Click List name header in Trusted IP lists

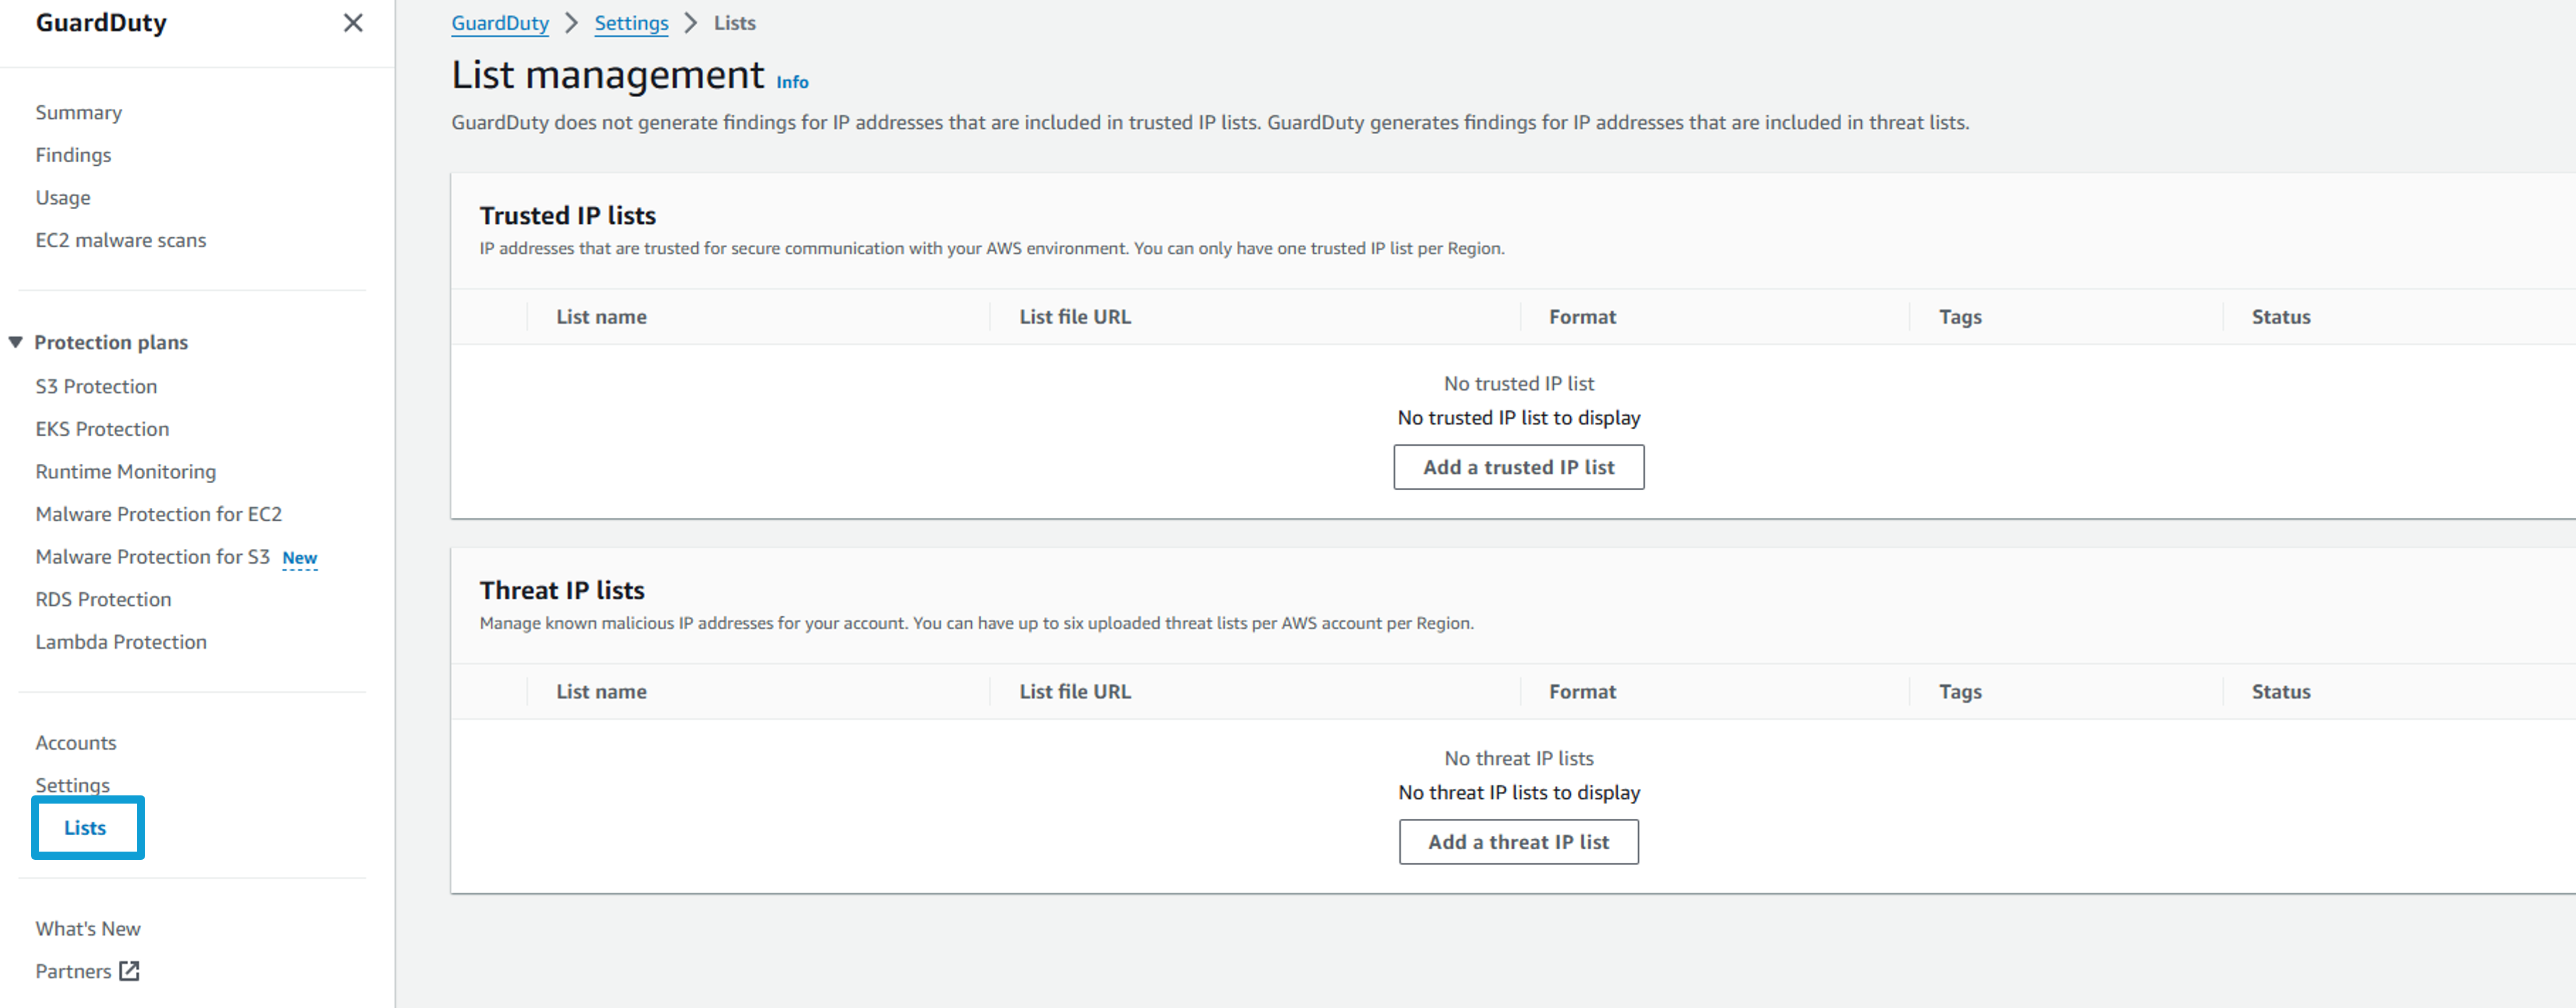click(601, 317)
